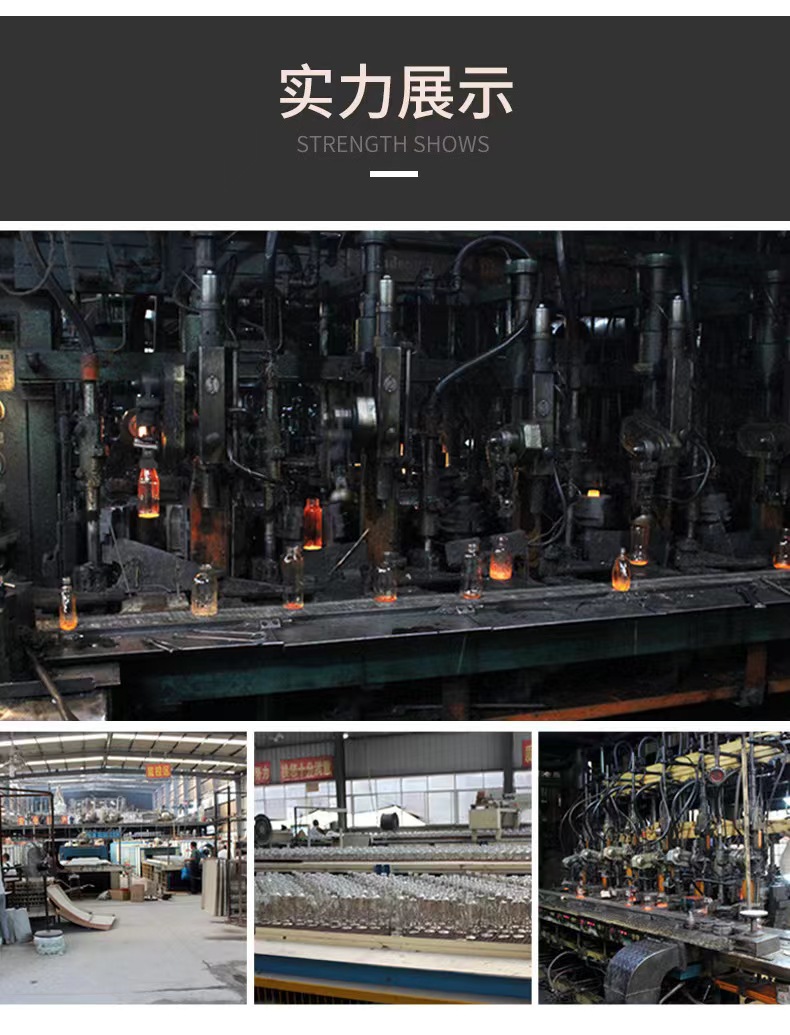The image size is (790, 1035).
Task: Click the 实力展示 heading
Action: point(395,92)
